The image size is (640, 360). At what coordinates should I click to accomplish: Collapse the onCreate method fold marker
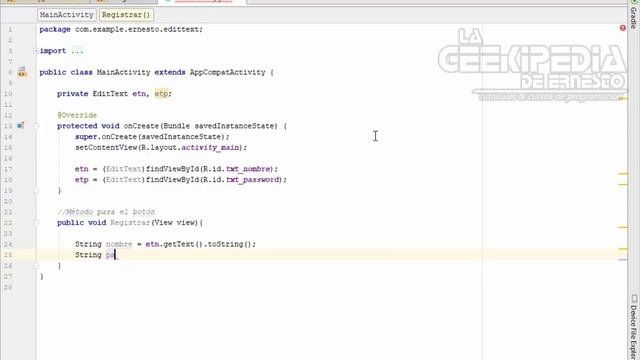point(36,126)
